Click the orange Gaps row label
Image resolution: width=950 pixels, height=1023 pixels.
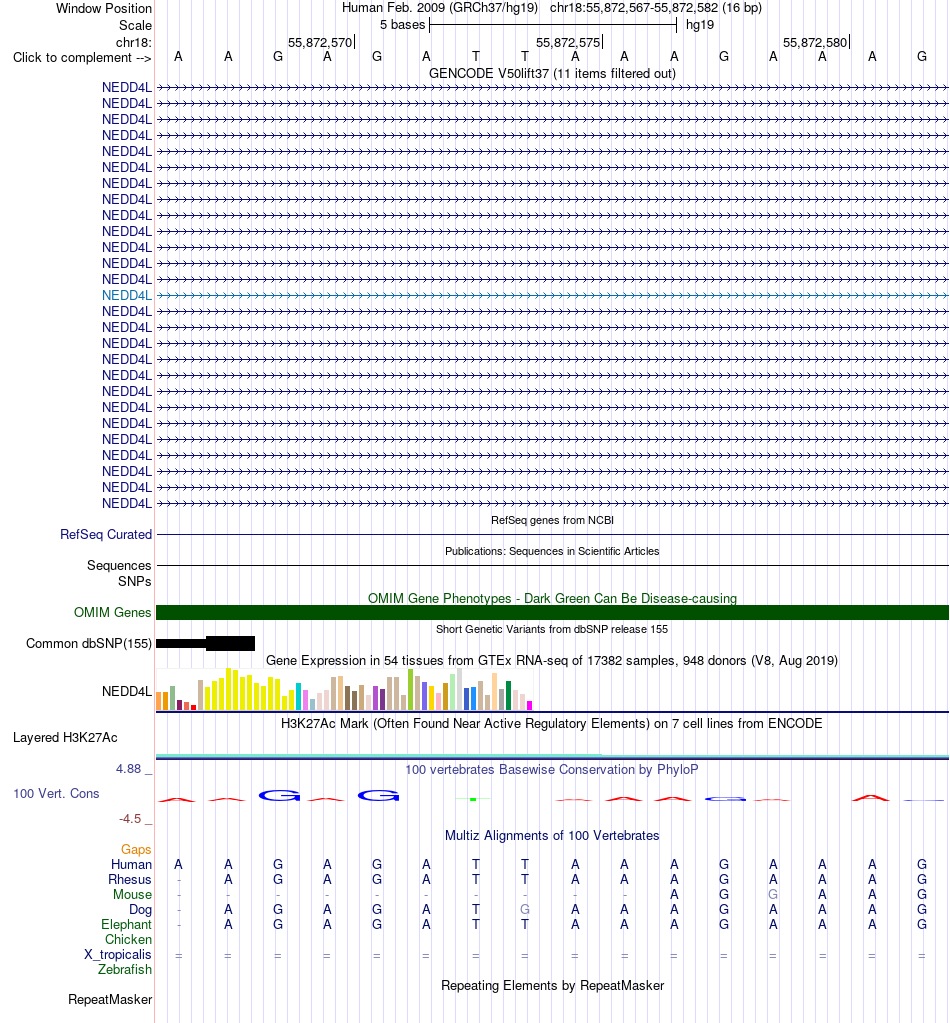coord(136,849)
